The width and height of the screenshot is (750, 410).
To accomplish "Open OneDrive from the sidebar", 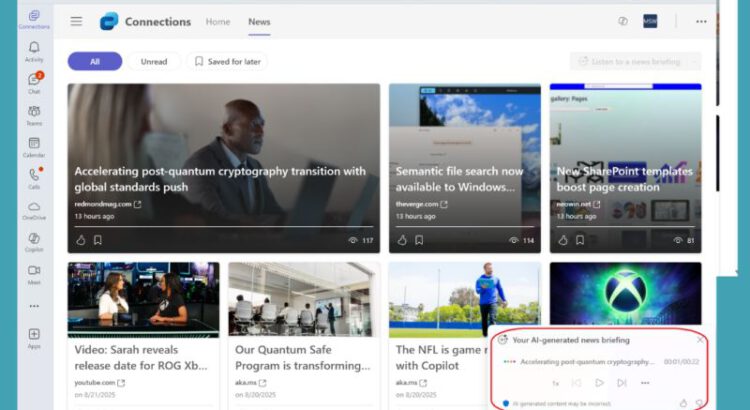I will [x=34, y=211].
